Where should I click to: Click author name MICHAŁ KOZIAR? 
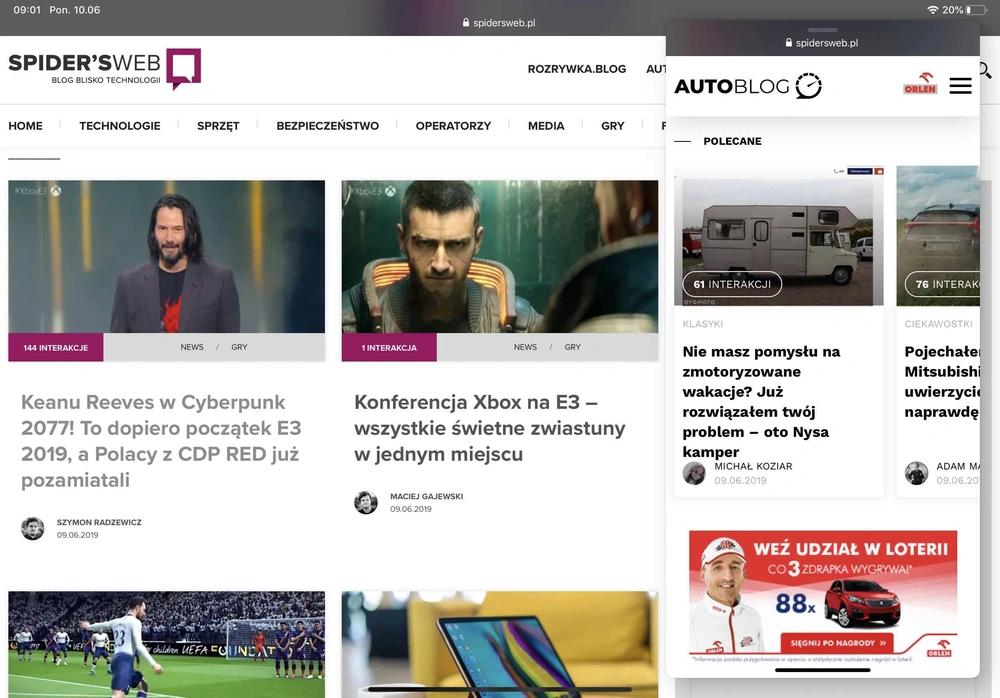click(x=753, y=466)
